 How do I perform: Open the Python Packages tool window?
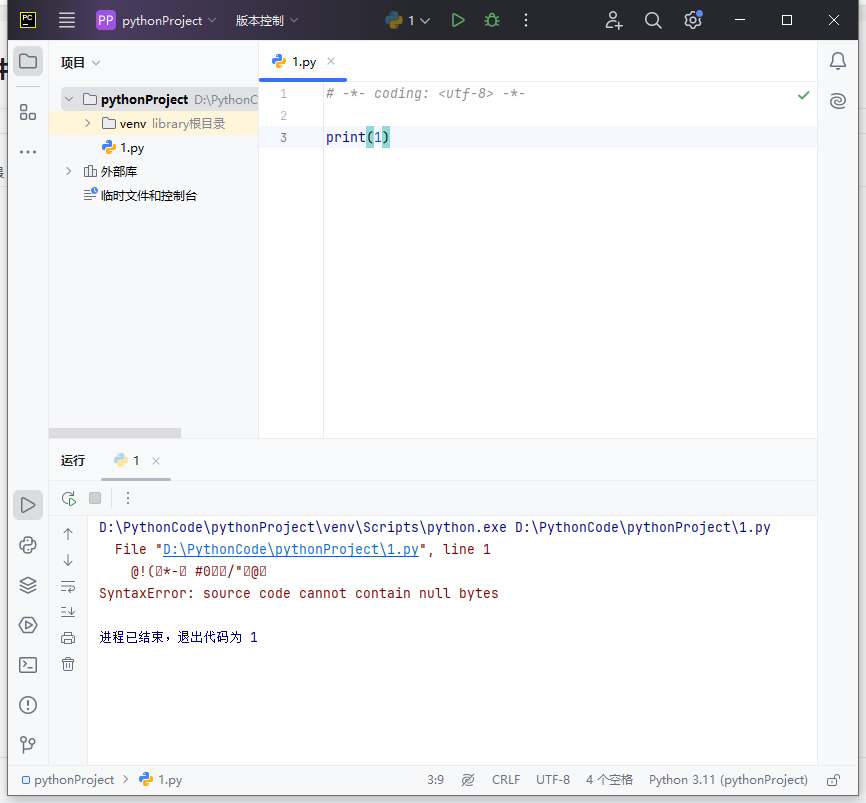28,585
